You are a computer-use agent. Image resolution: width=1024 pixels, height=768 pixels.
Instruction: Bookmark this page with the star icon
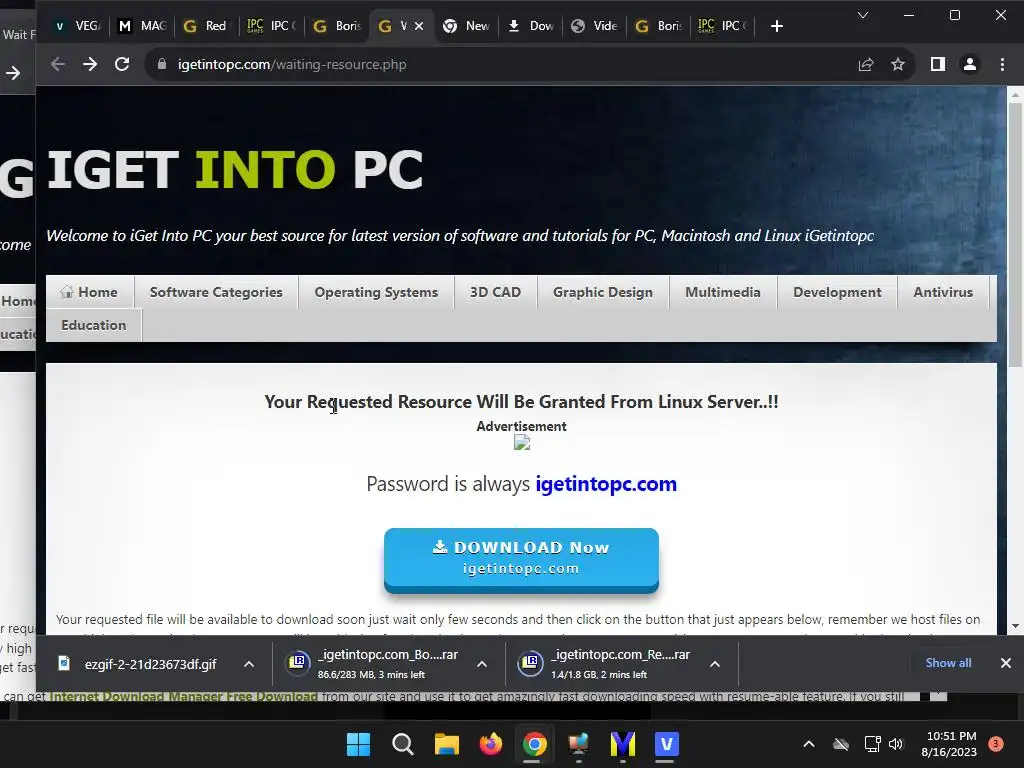[898, 64]
